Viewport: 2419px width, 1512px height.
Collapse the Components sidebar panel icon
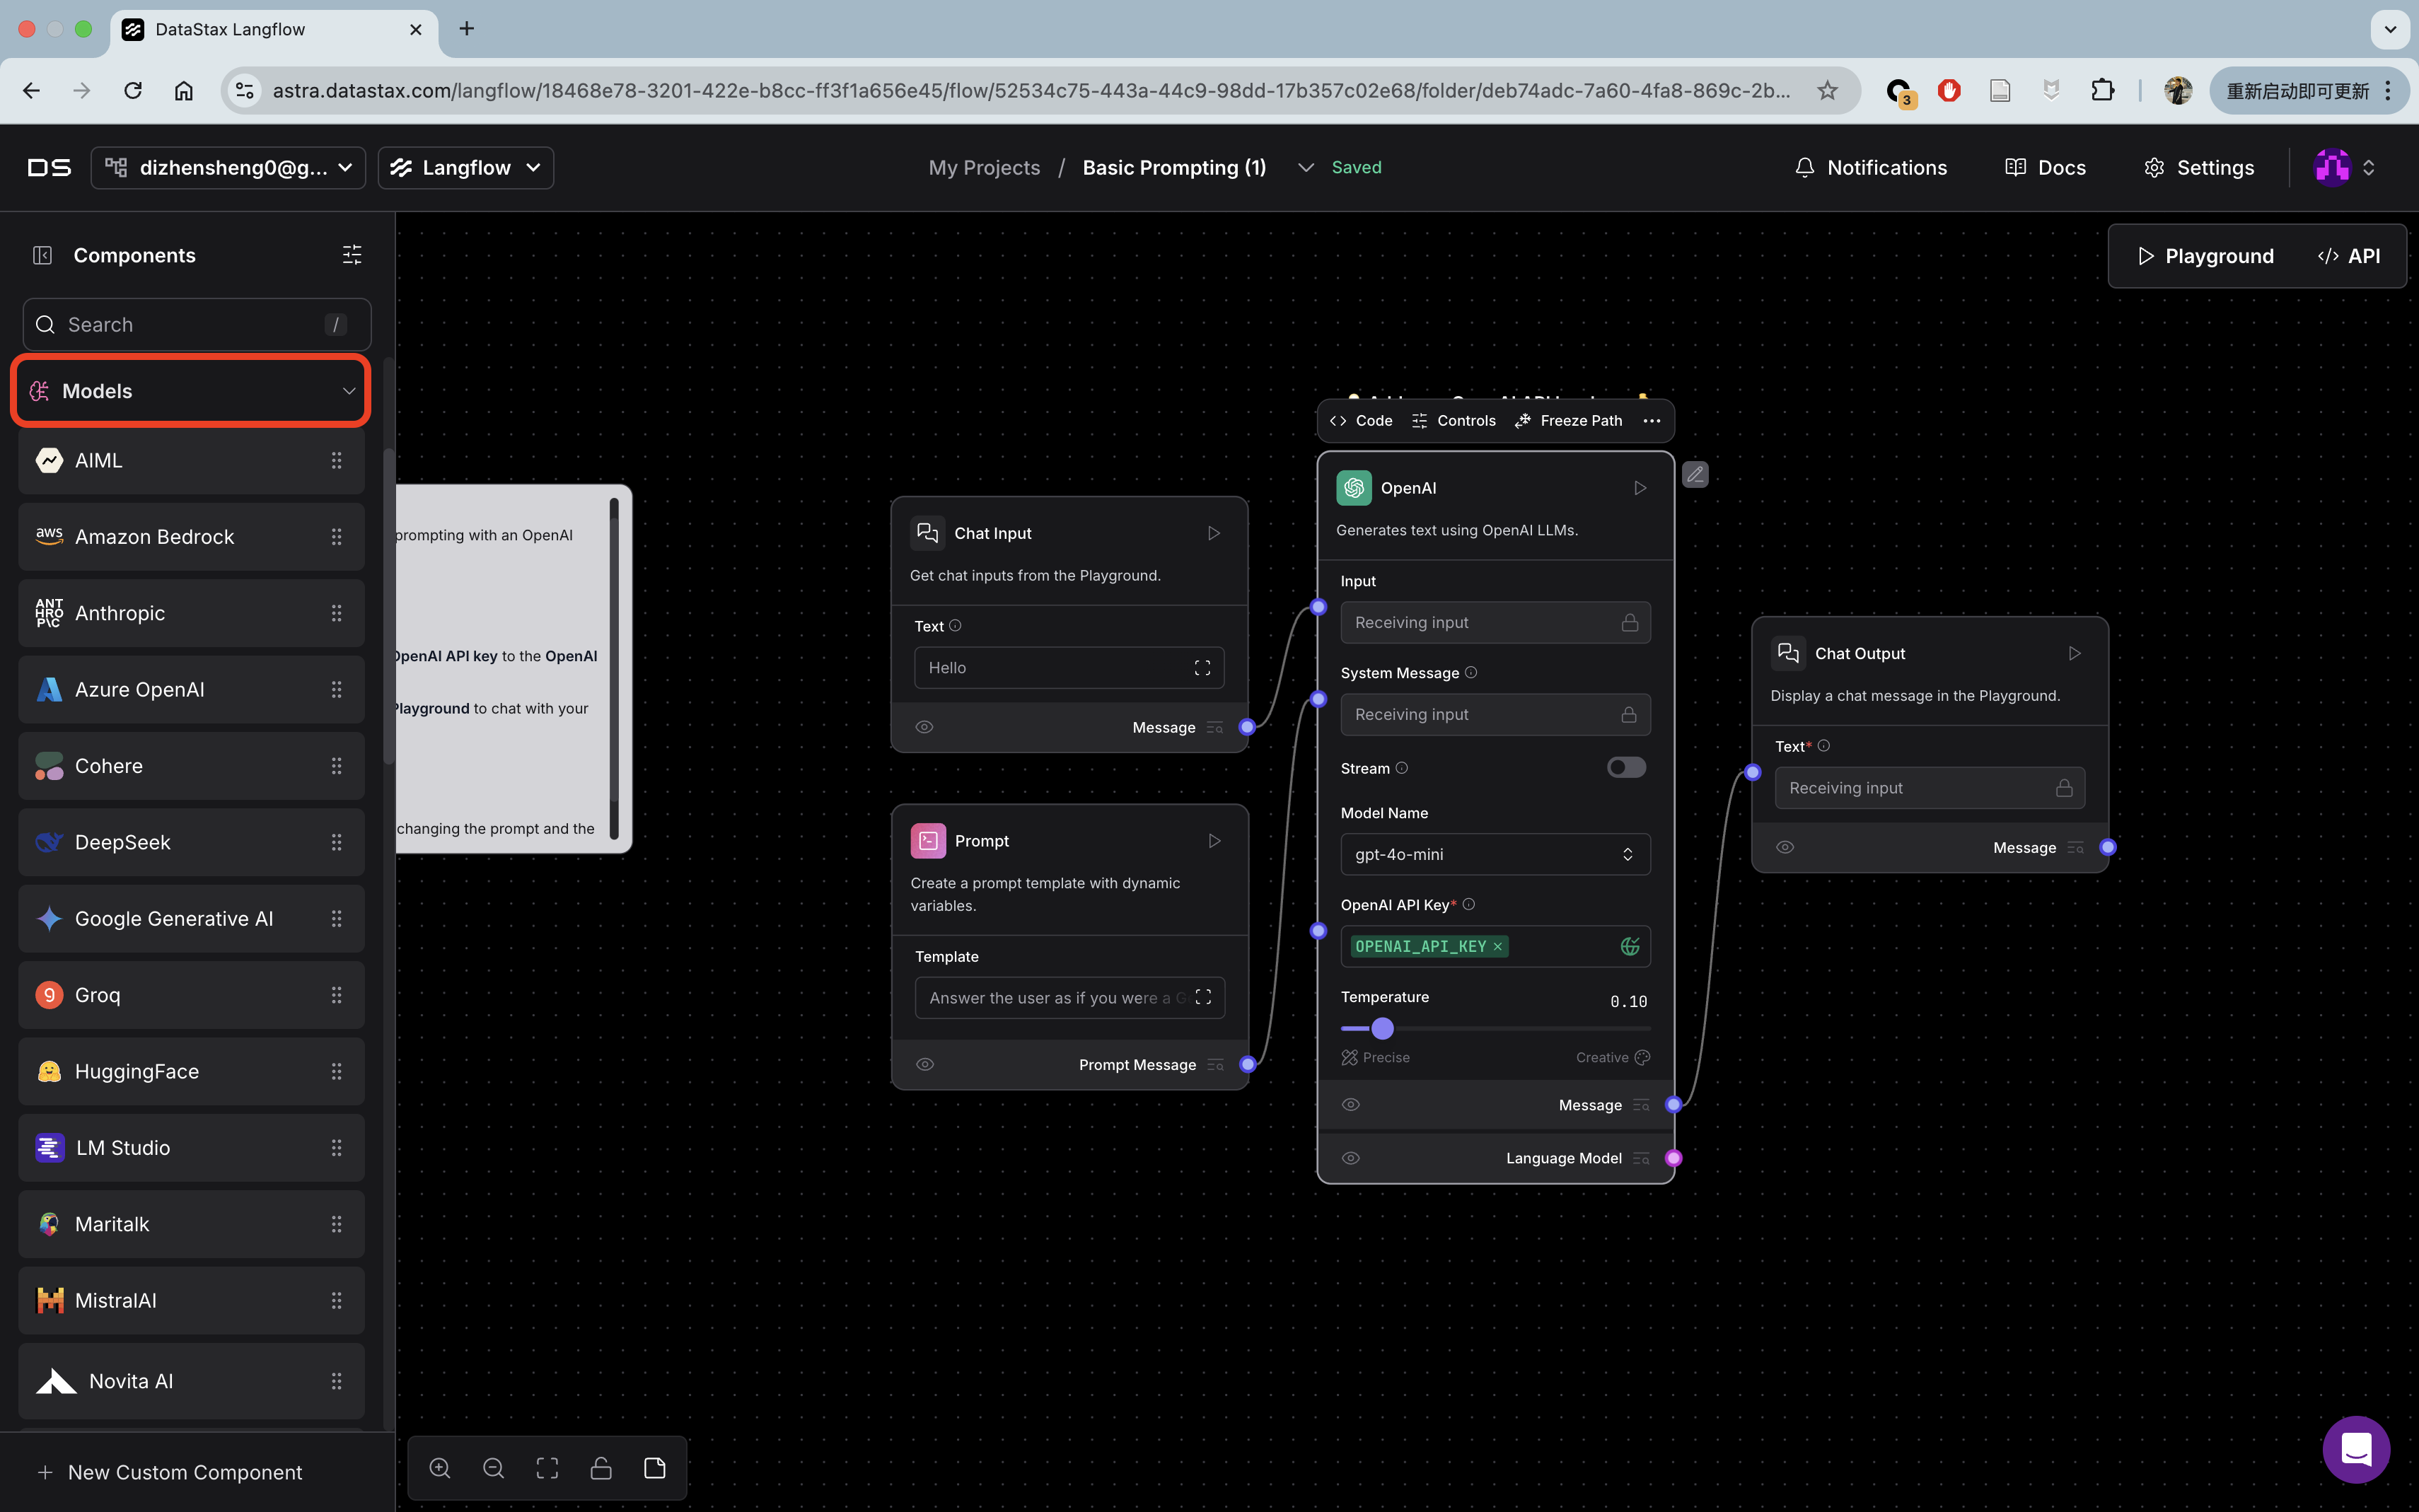pos(42,255)
